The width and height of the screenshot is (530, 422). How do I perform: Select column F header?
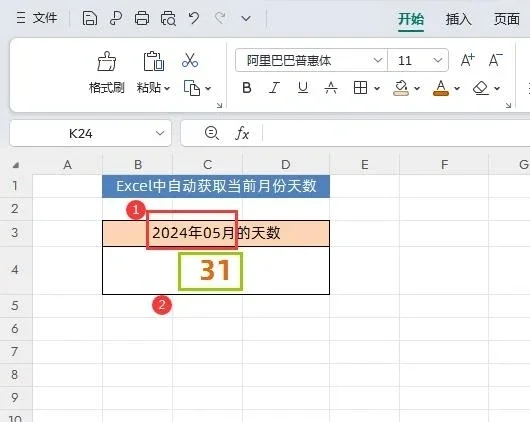(x=444, y=165)
